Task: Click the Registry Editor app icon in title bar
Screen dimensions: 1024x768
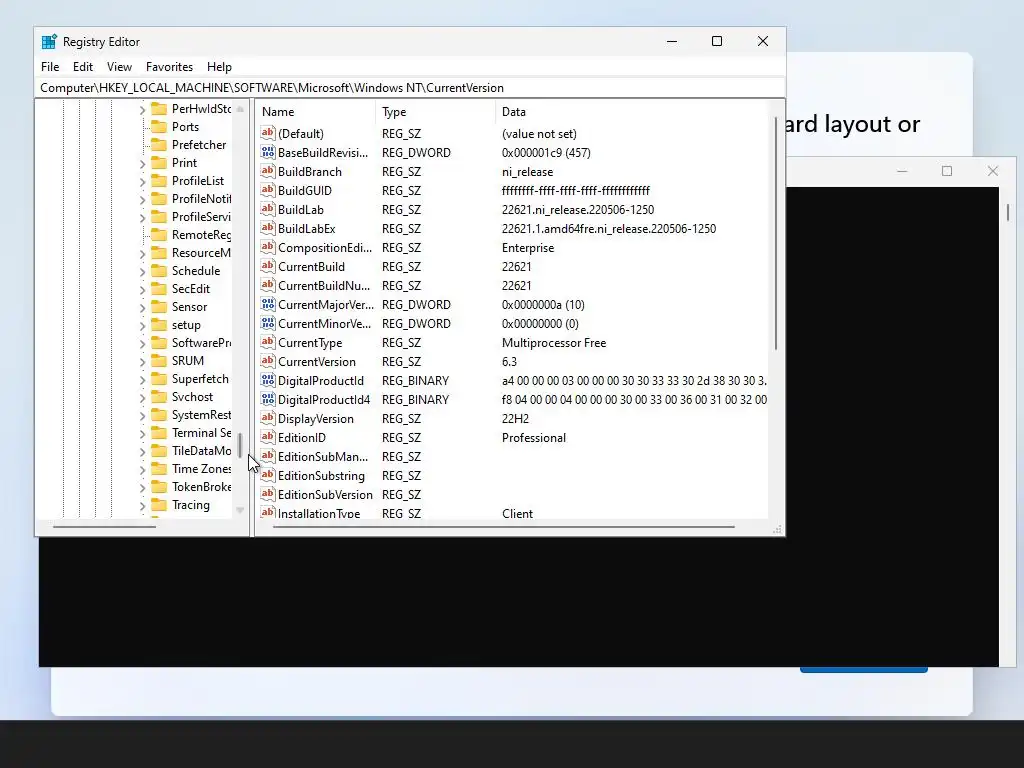Action: point(49,42)
